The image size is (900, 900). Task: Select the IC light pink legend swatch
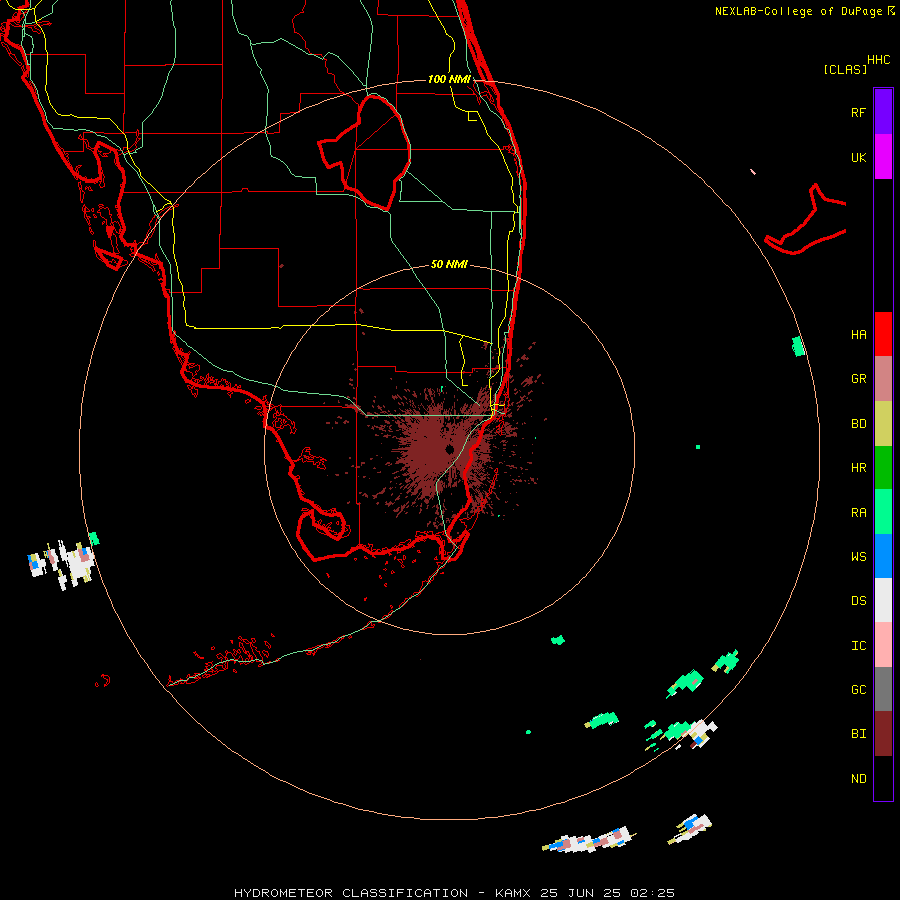click(x=883, y=645)
